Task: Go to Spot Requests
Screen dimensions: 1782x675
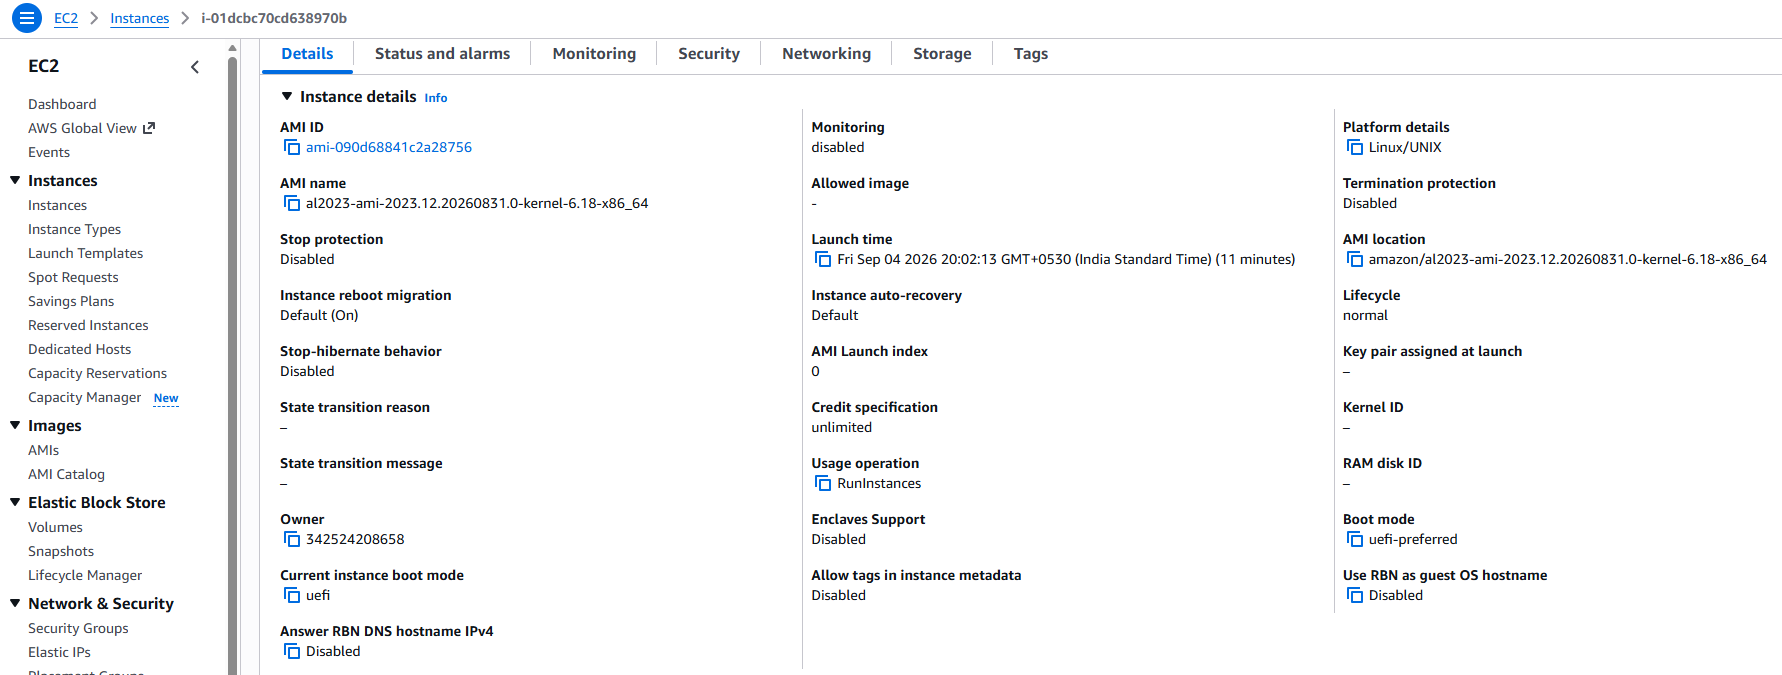Action: click(73, 277)
